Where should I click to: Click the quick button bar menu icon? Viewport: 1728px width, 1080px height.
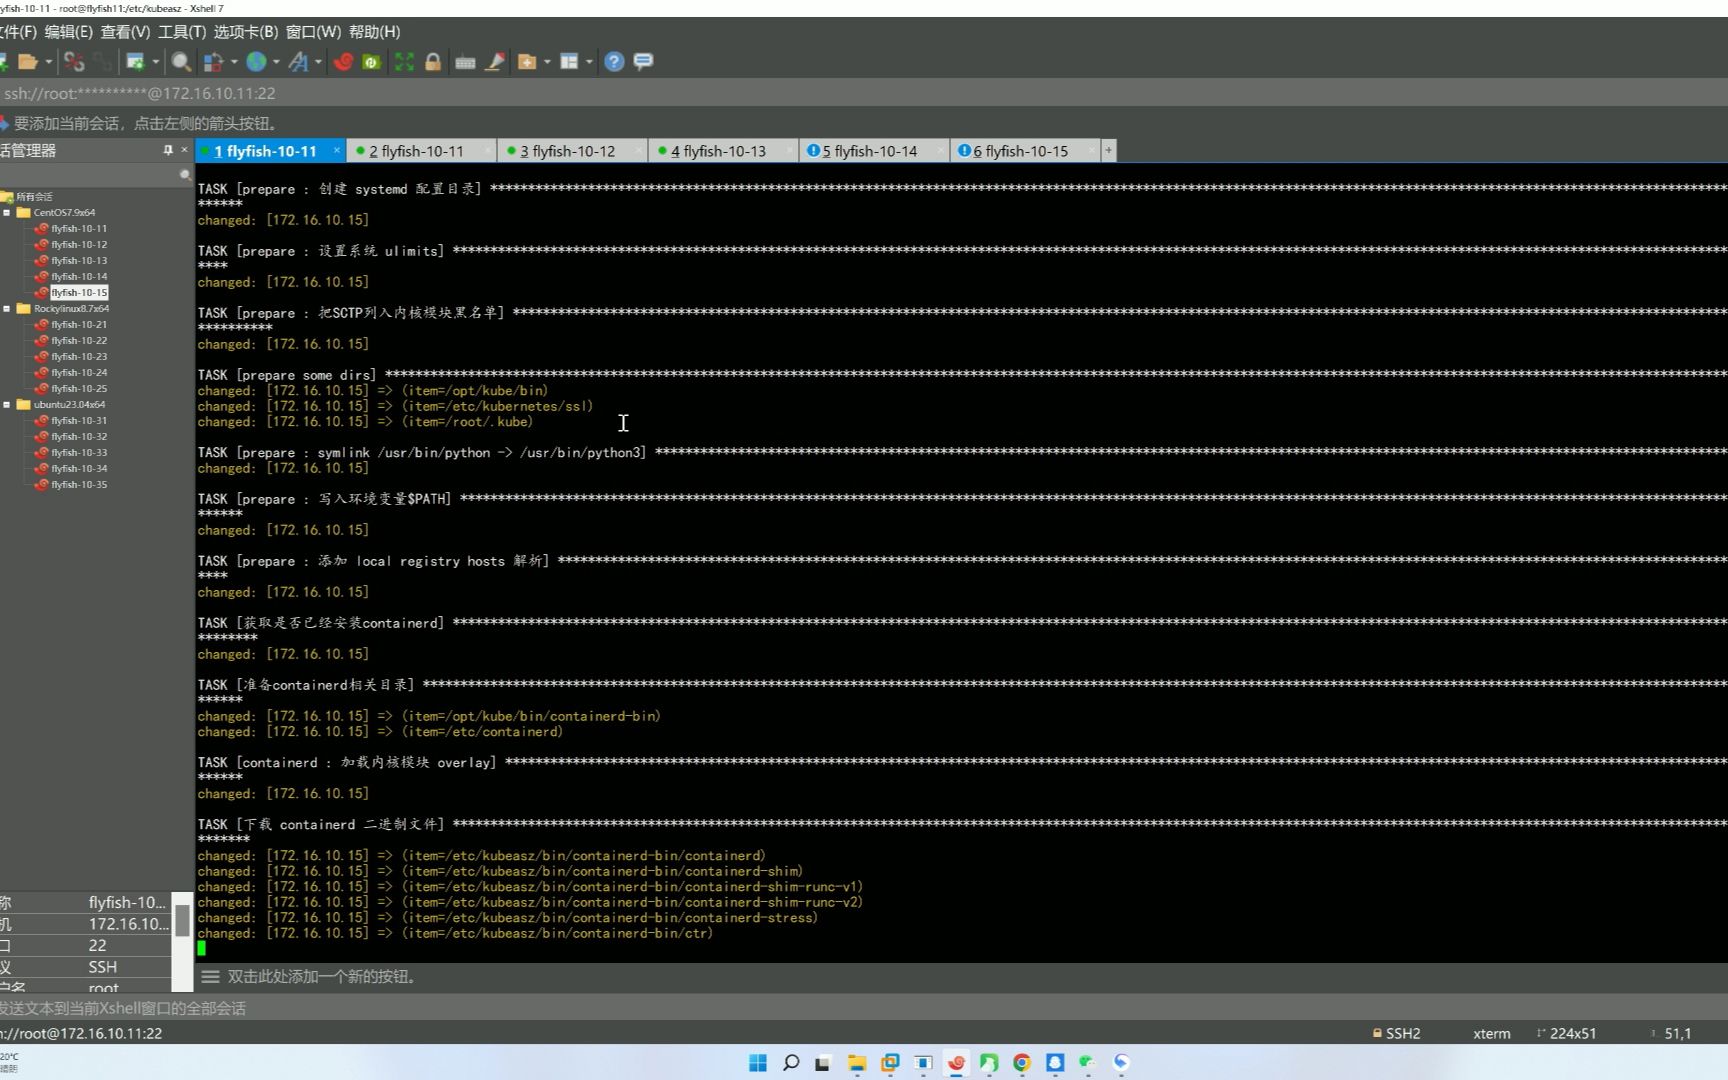pyautogui.click(x=210, y=977)
